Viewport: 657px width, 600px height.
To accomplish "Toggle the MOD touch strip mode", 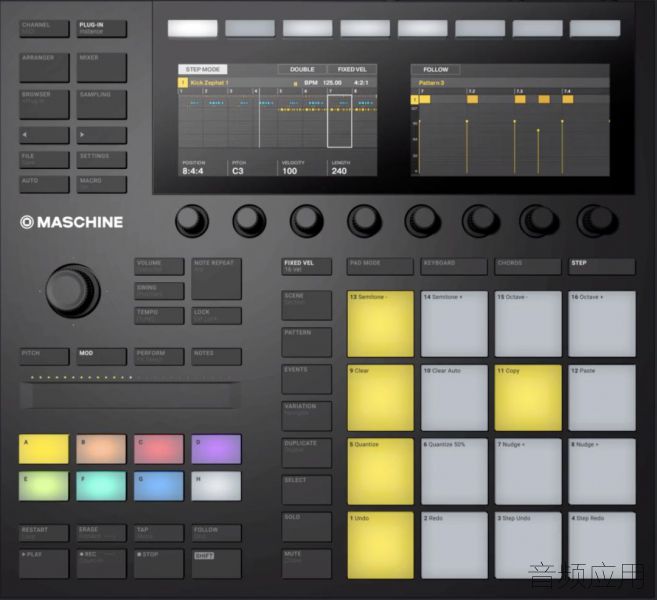I will point(101,356).
